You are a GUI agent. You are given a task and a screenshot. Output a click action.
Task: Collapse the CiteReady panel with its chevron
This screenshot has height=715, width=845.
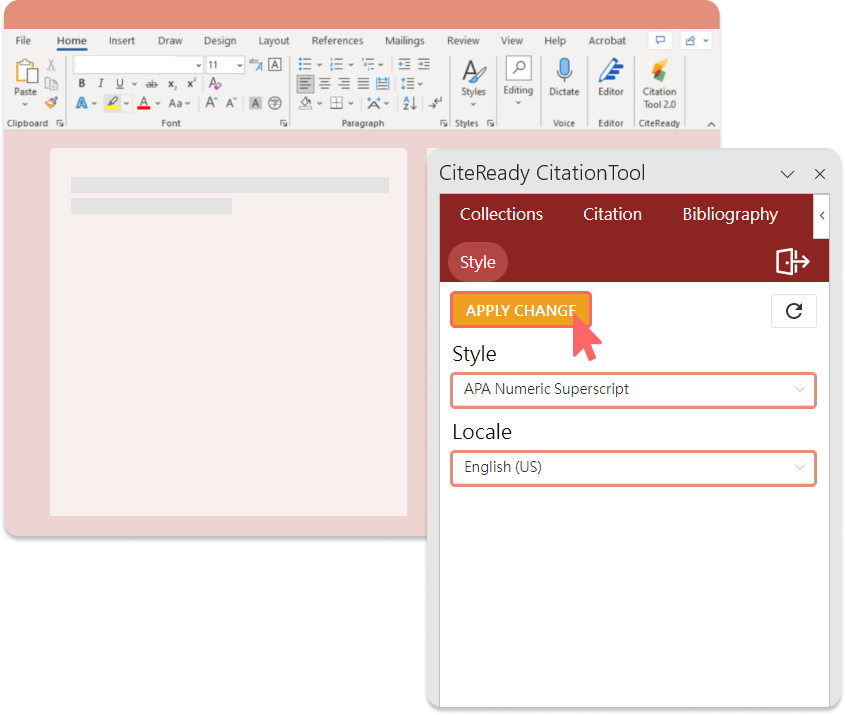pyautogui.click(x=821, y=216)
